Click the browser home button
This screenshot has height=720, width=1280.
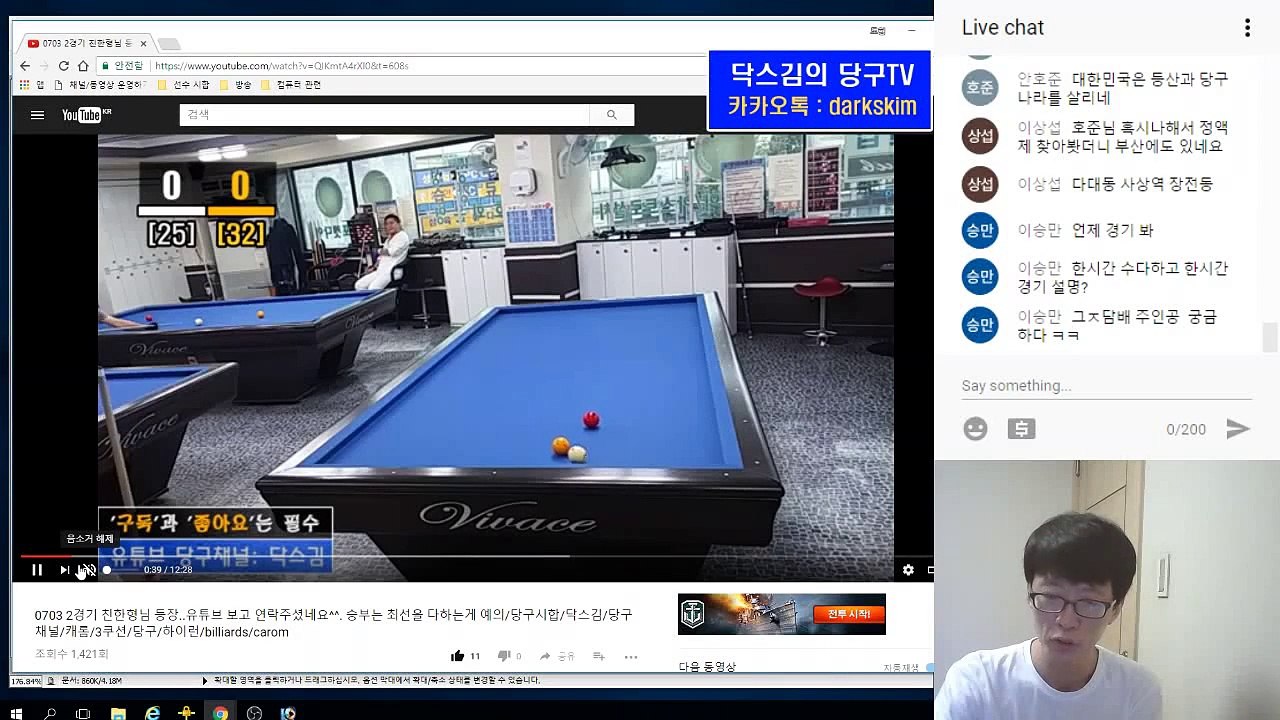click(x=83, y=66)
